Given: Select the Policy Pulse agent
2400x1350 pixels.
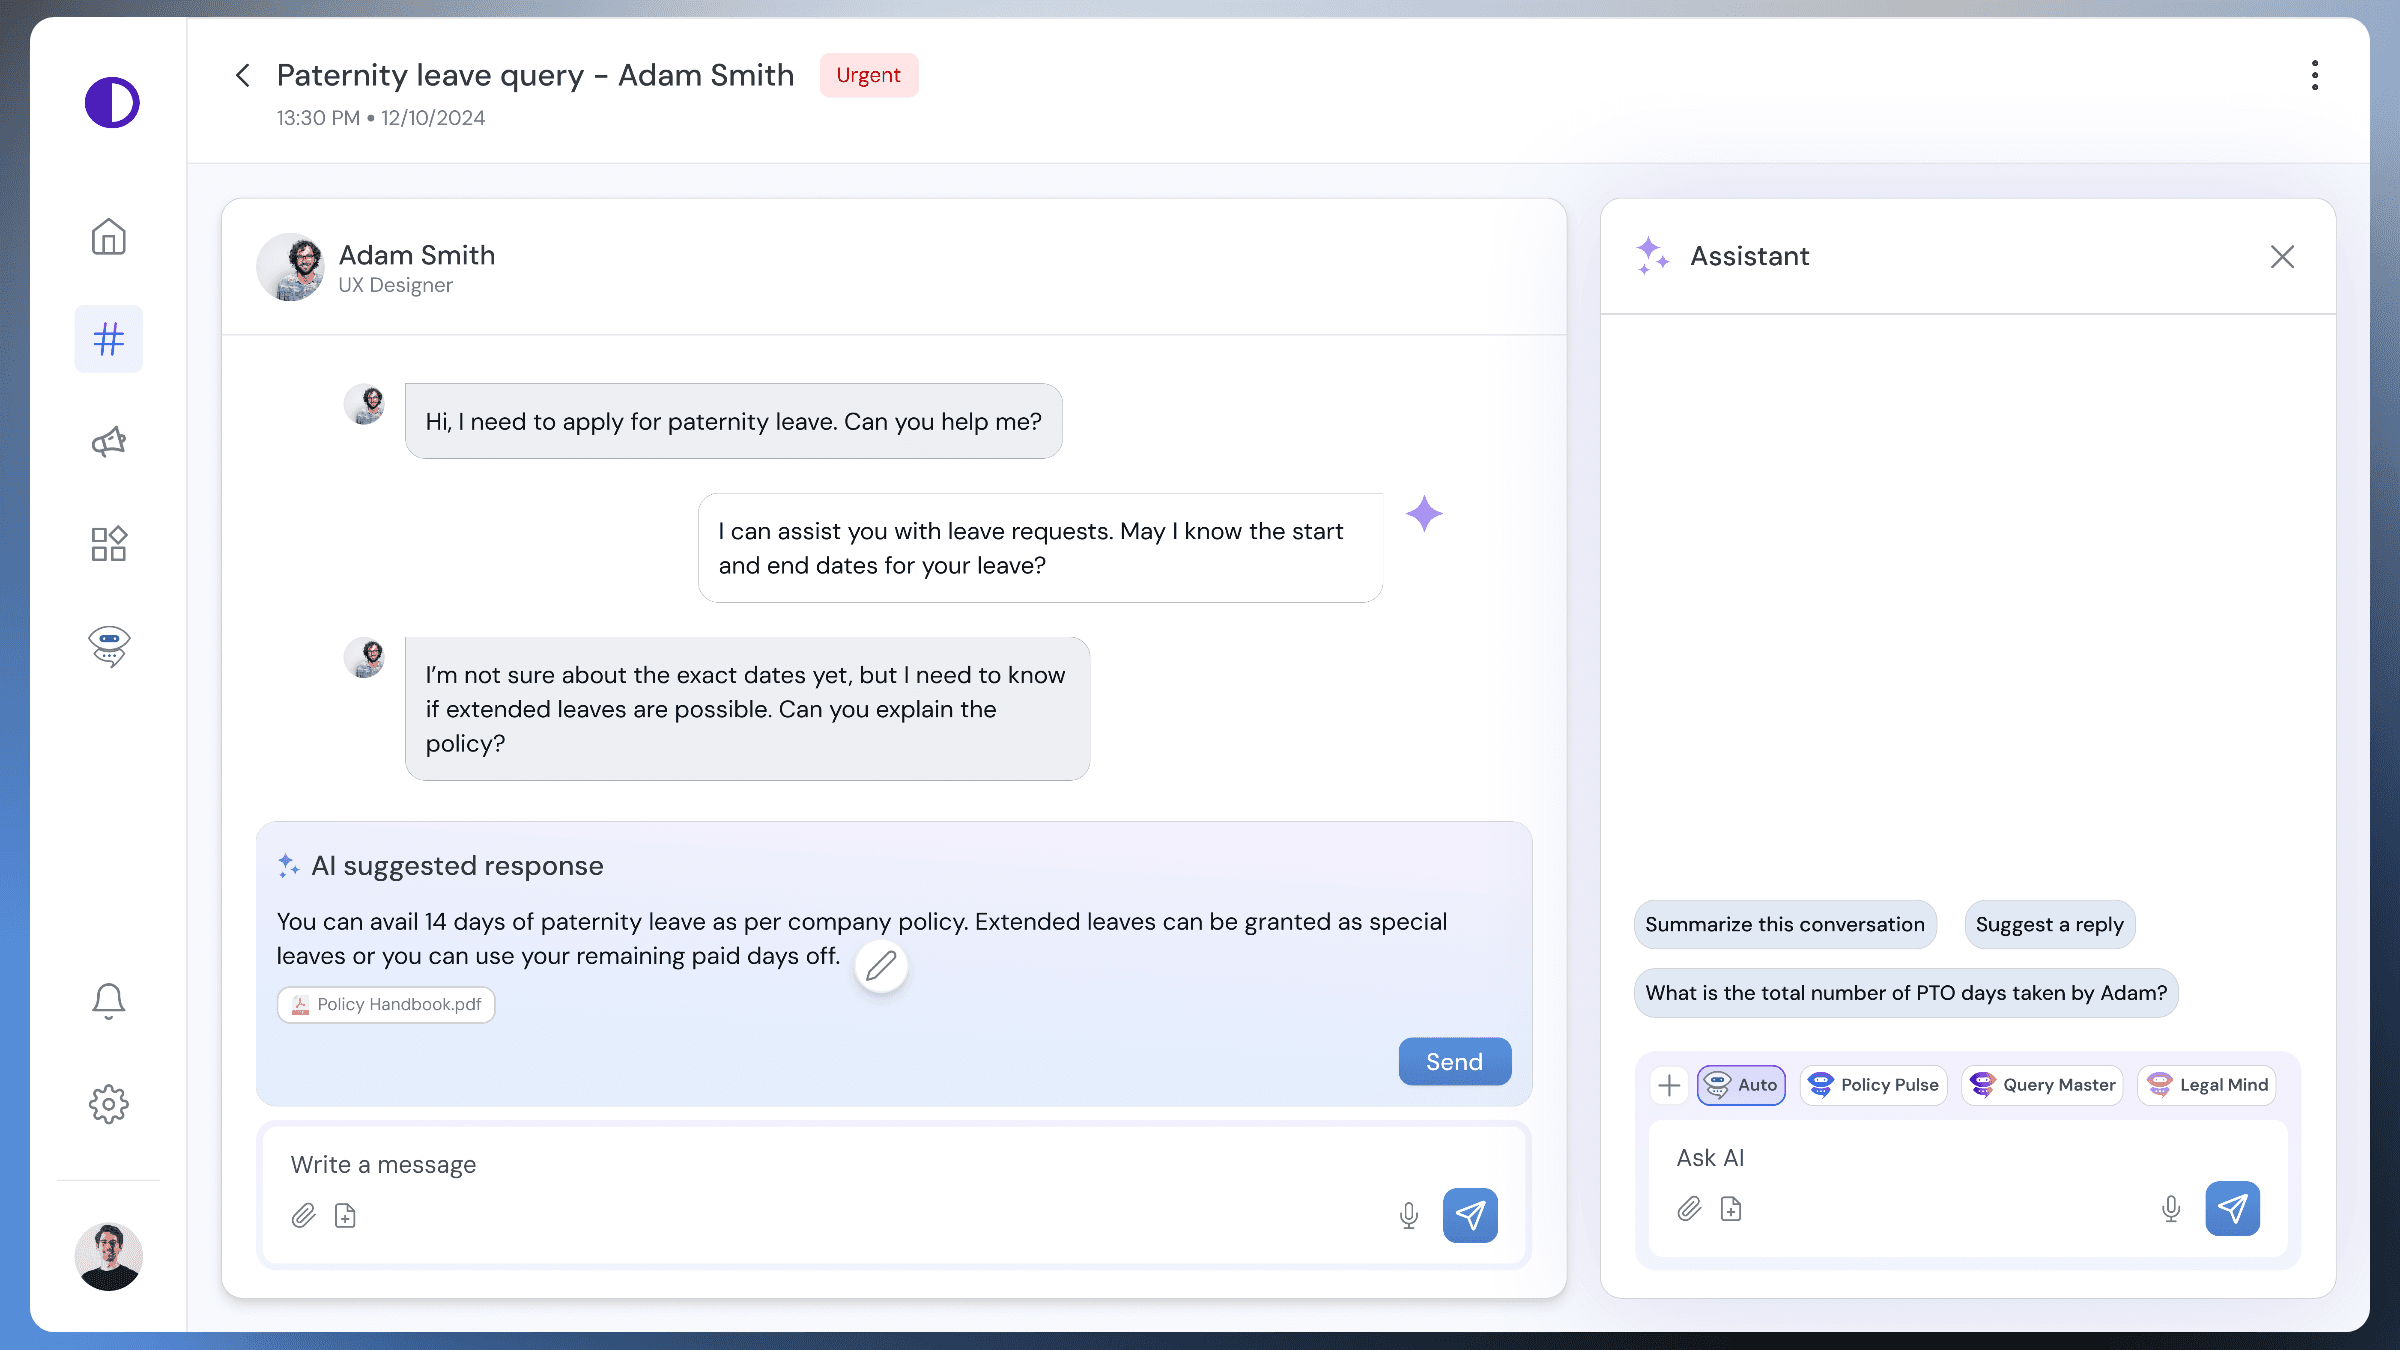Looking at the screenshot, I should 1873,1085.
